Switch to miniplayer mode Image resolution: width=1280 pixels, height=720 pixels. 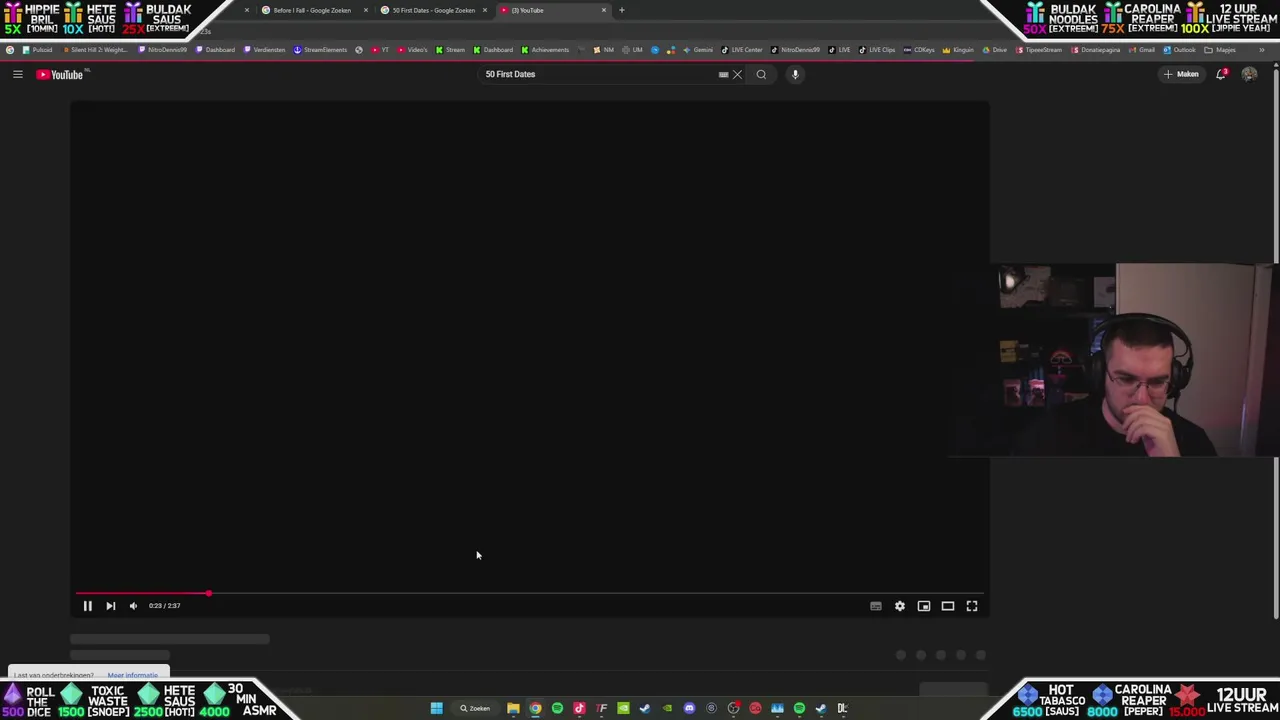click(x=923, y=605)
